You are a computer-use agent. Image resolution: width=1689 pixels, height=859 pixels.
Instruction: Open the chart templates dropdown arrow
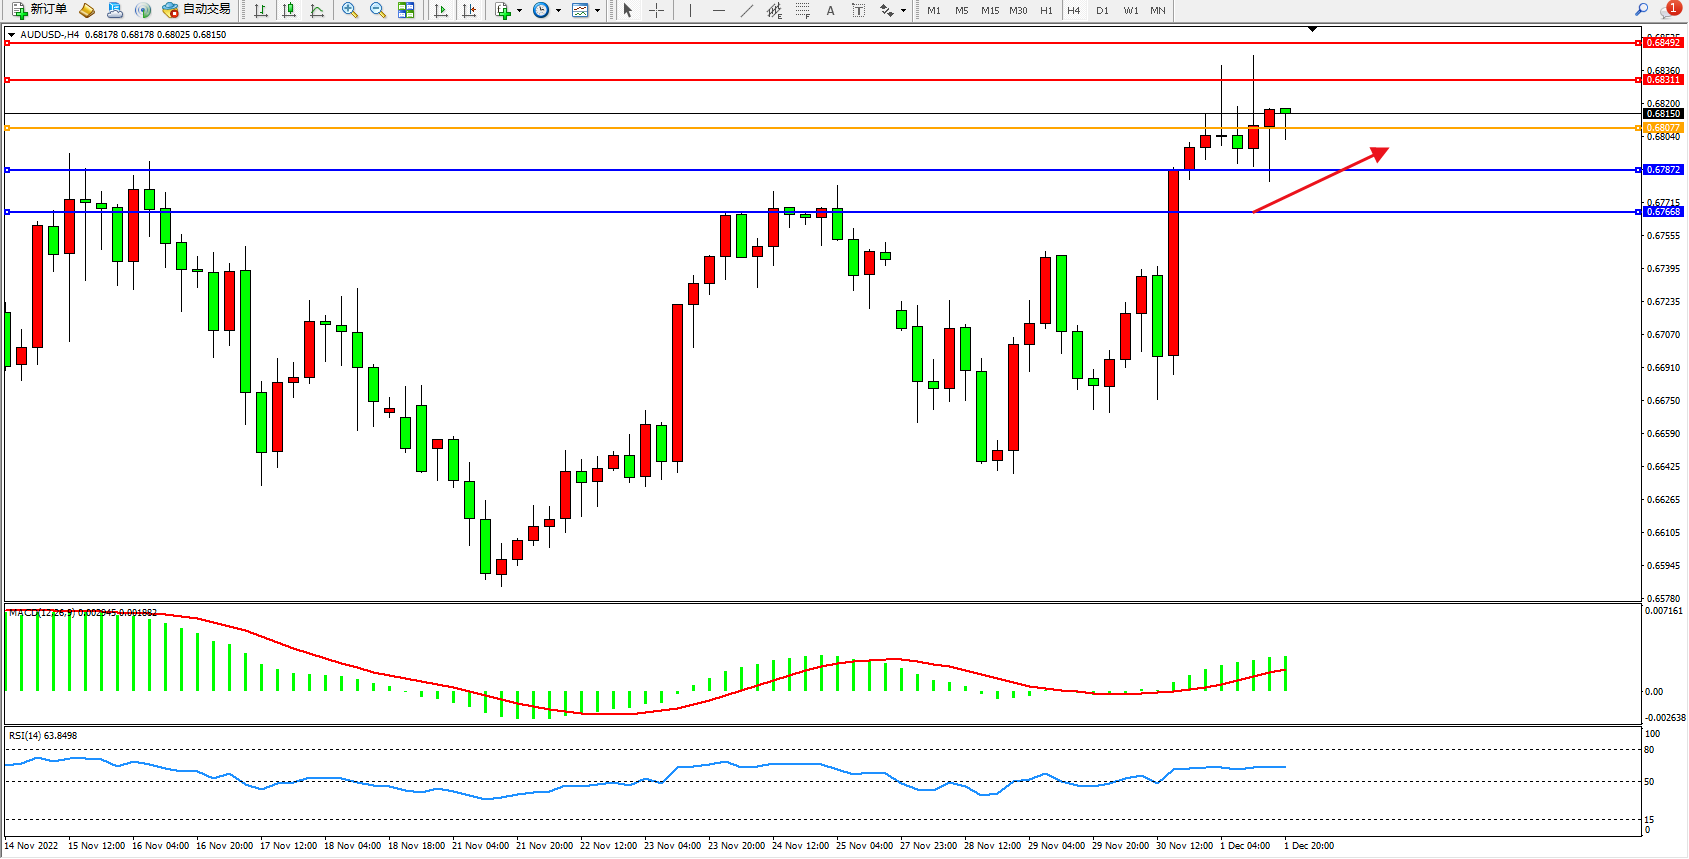pyautogui.click(x=597, y=11)
